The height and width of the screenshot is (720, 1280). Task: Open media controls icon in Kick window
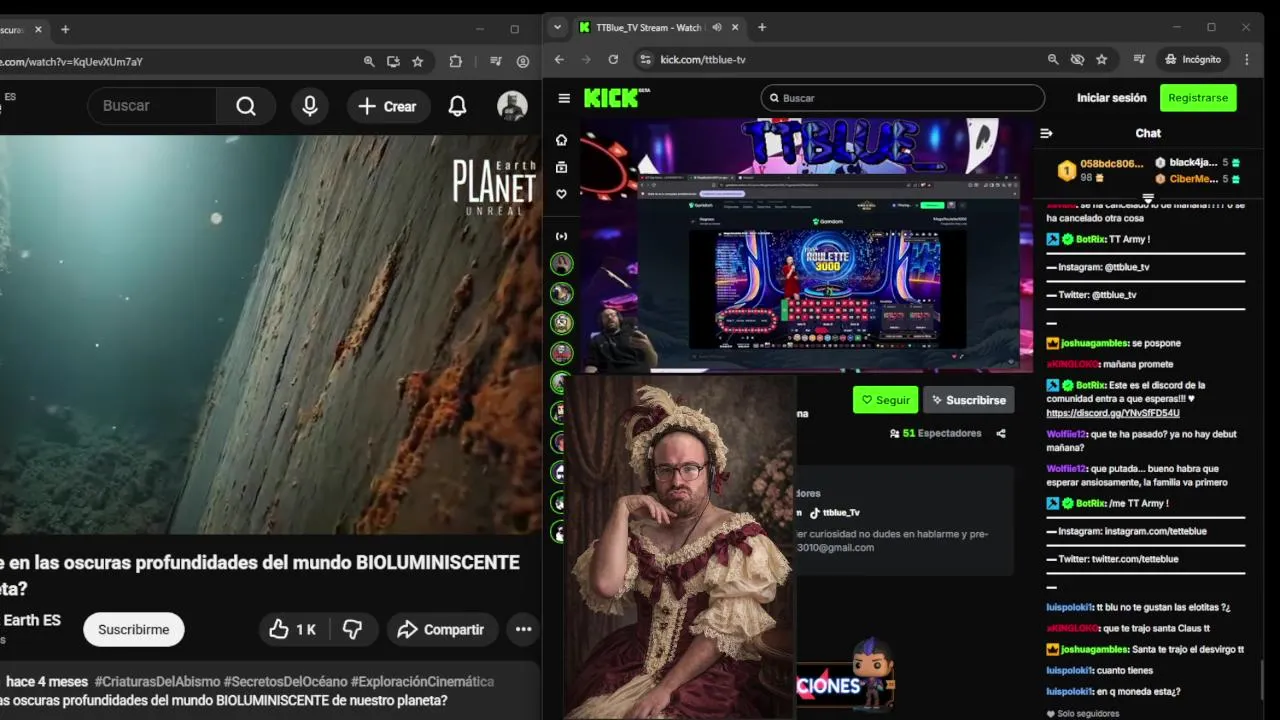point(1139,59)
